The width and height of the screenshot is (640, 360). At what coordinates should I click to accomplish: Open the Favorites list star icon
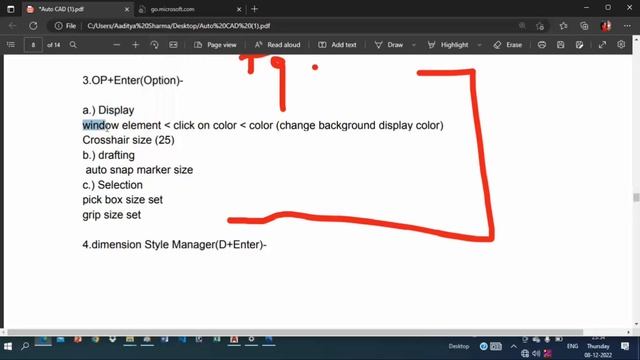pos(563,26)
